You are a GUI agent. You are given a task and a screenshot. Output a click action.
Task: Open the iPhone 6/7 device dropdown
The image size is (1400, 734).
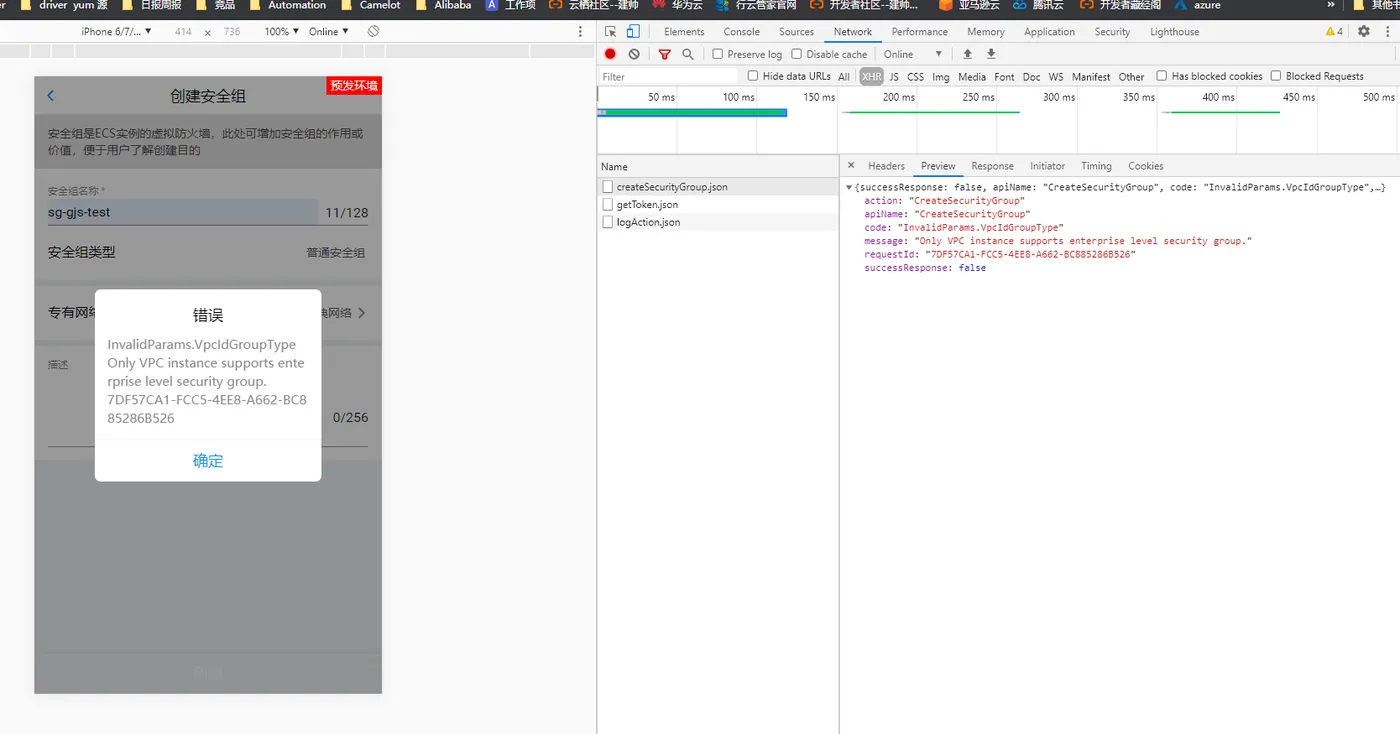coord(116,32)
